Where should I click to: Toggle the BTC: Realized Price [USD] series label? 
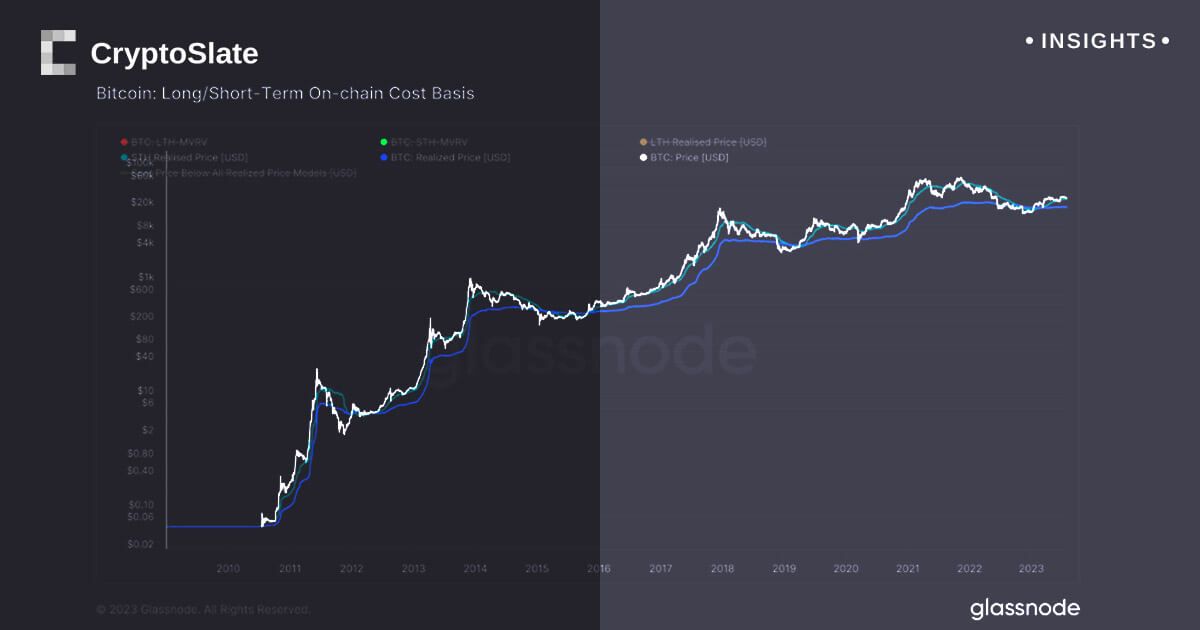pyautogui.click(x=446, y=157)
